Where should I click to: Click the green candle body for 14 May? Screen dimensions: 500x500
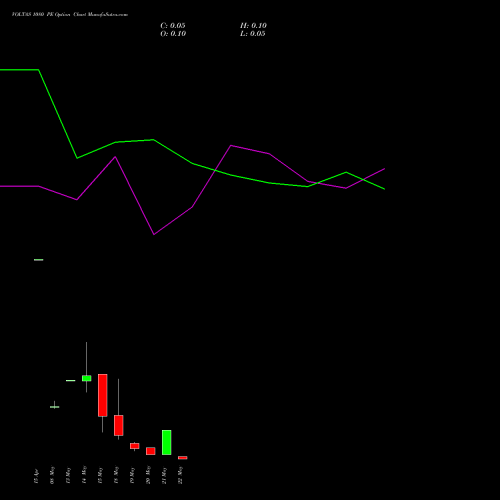pyautogui.click(x=87, y=378)
